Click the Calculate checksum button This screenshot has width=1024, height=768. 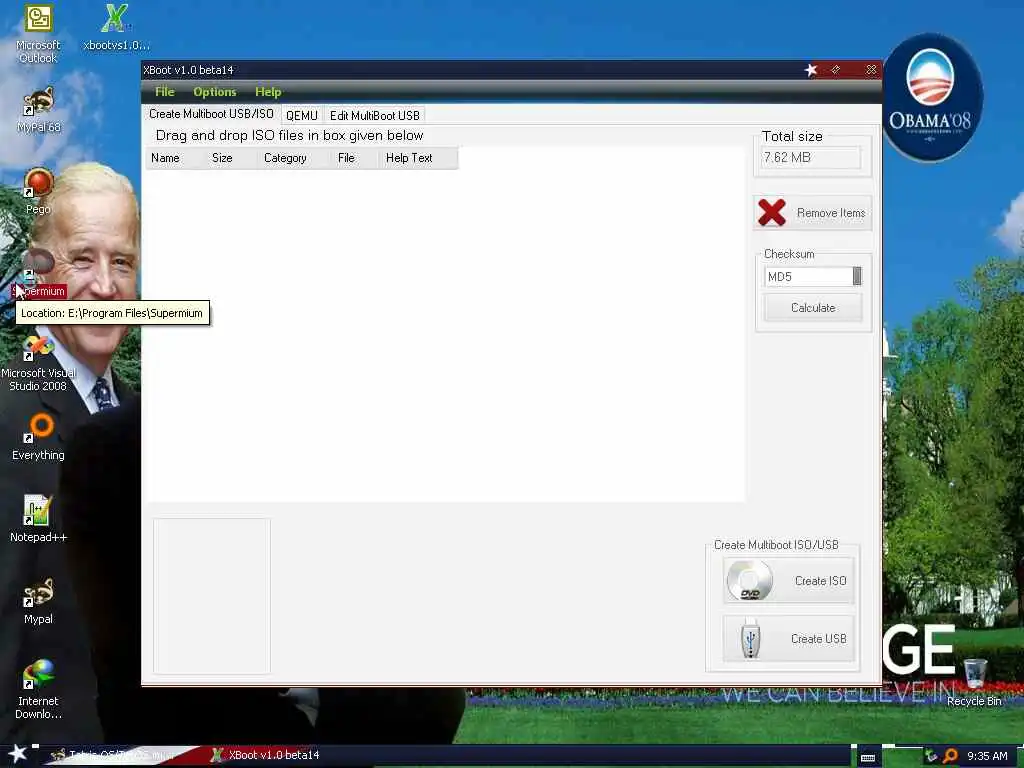coord(813,308)
